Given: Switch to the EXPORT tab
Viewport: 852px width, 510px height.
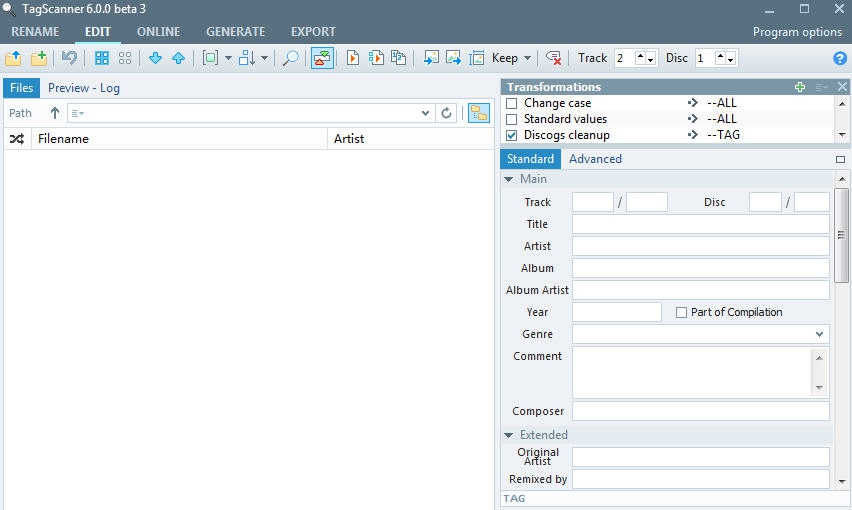Looking at the screenshot, I should (x=313, y=32).
